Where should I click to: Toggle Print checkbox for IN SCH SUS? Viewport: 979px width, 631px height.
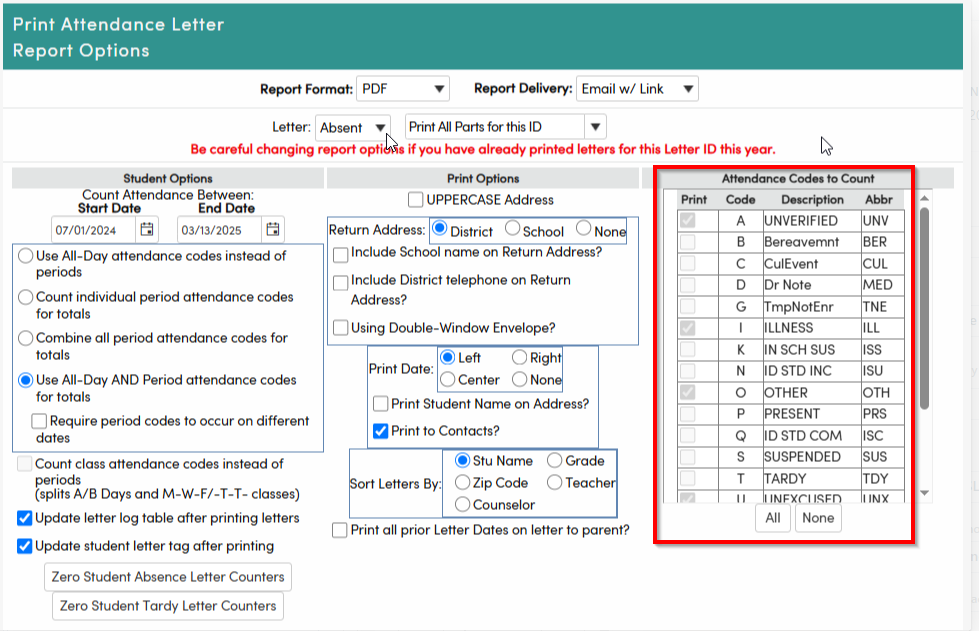point(687,350)
